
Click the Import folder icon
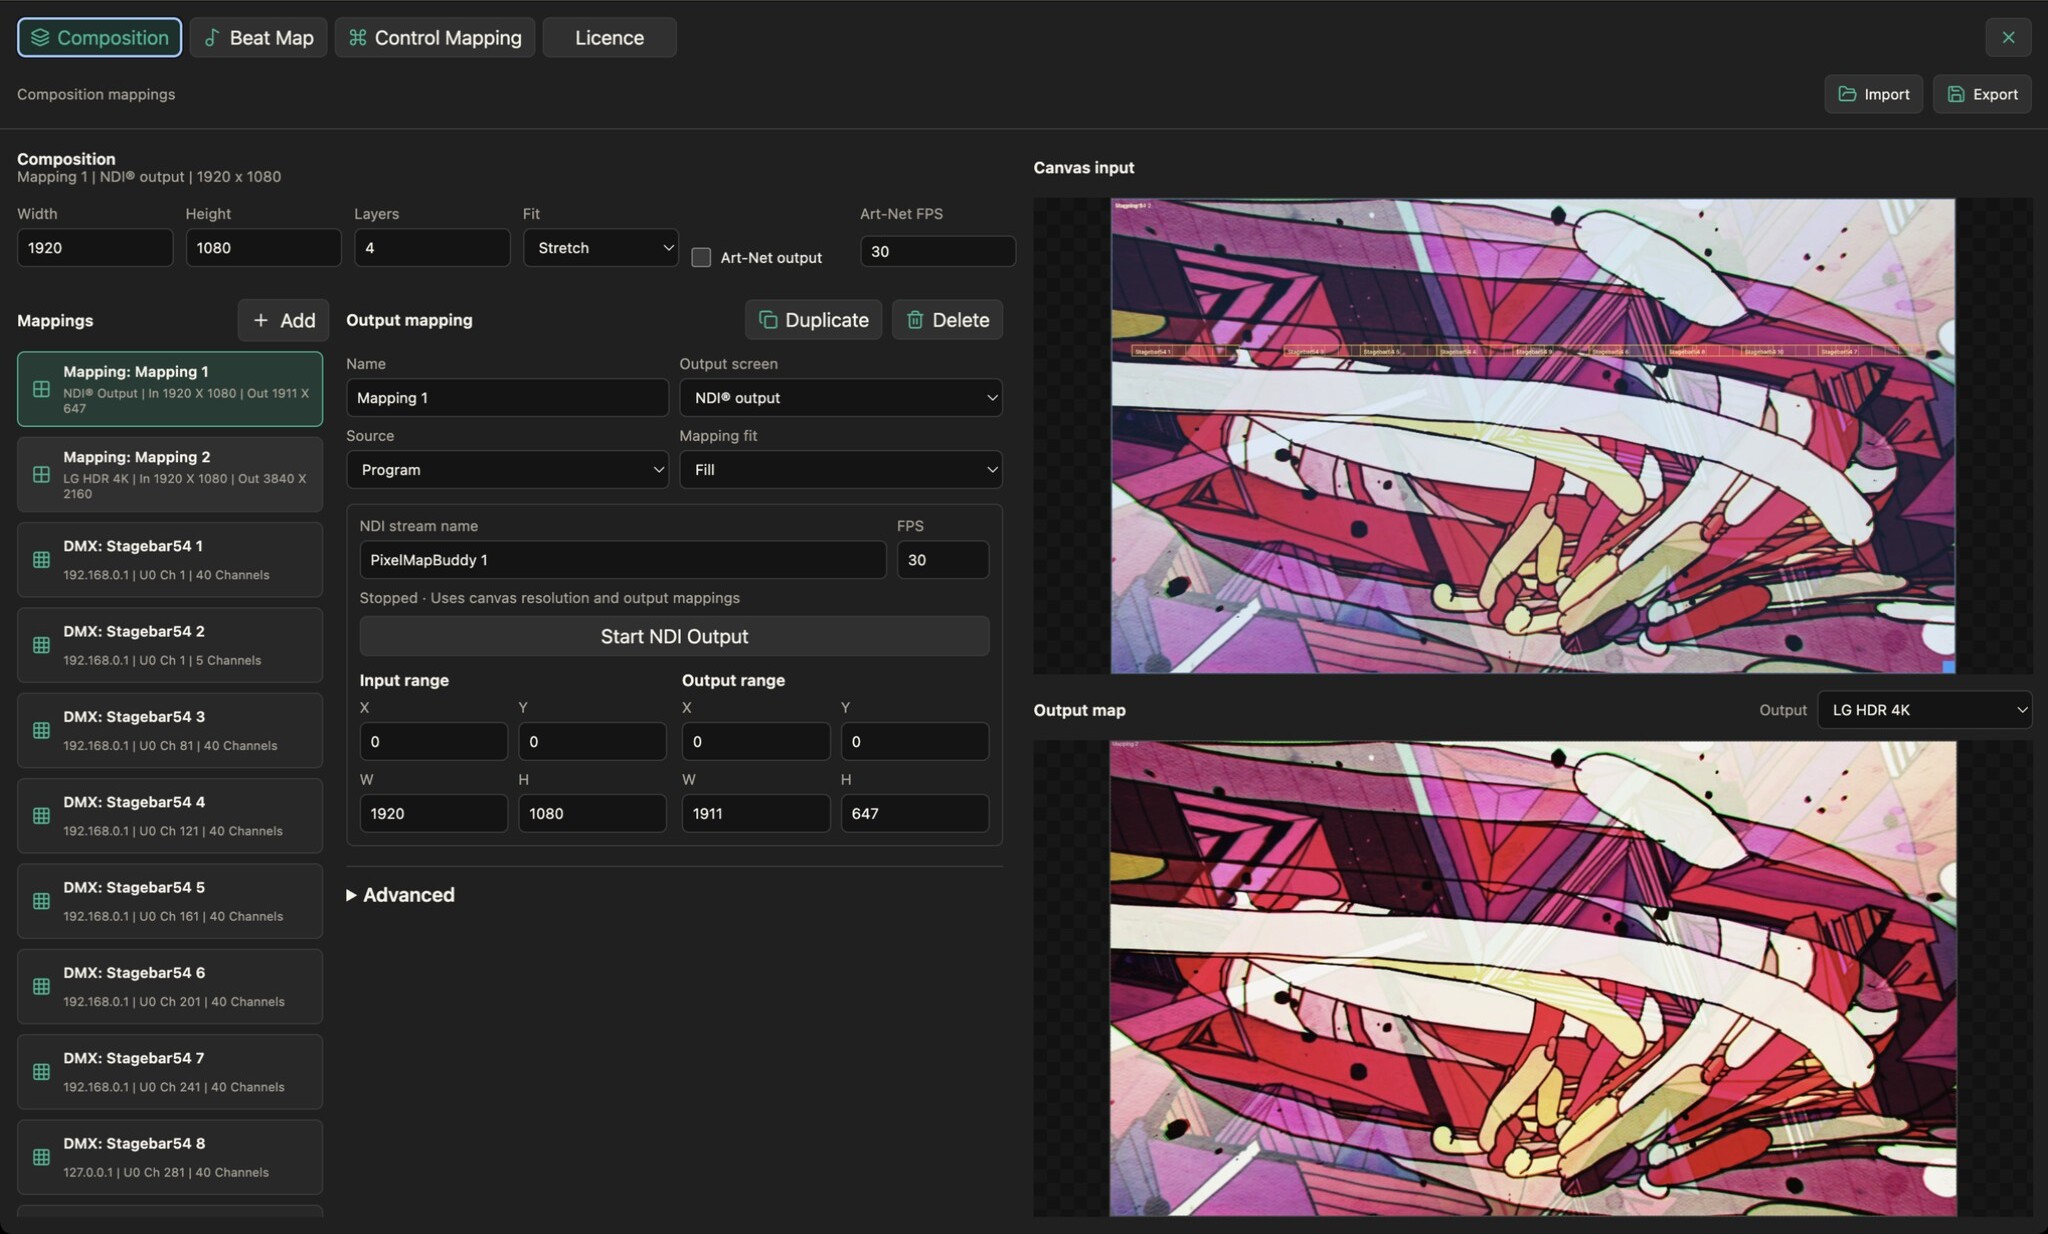1847,94
